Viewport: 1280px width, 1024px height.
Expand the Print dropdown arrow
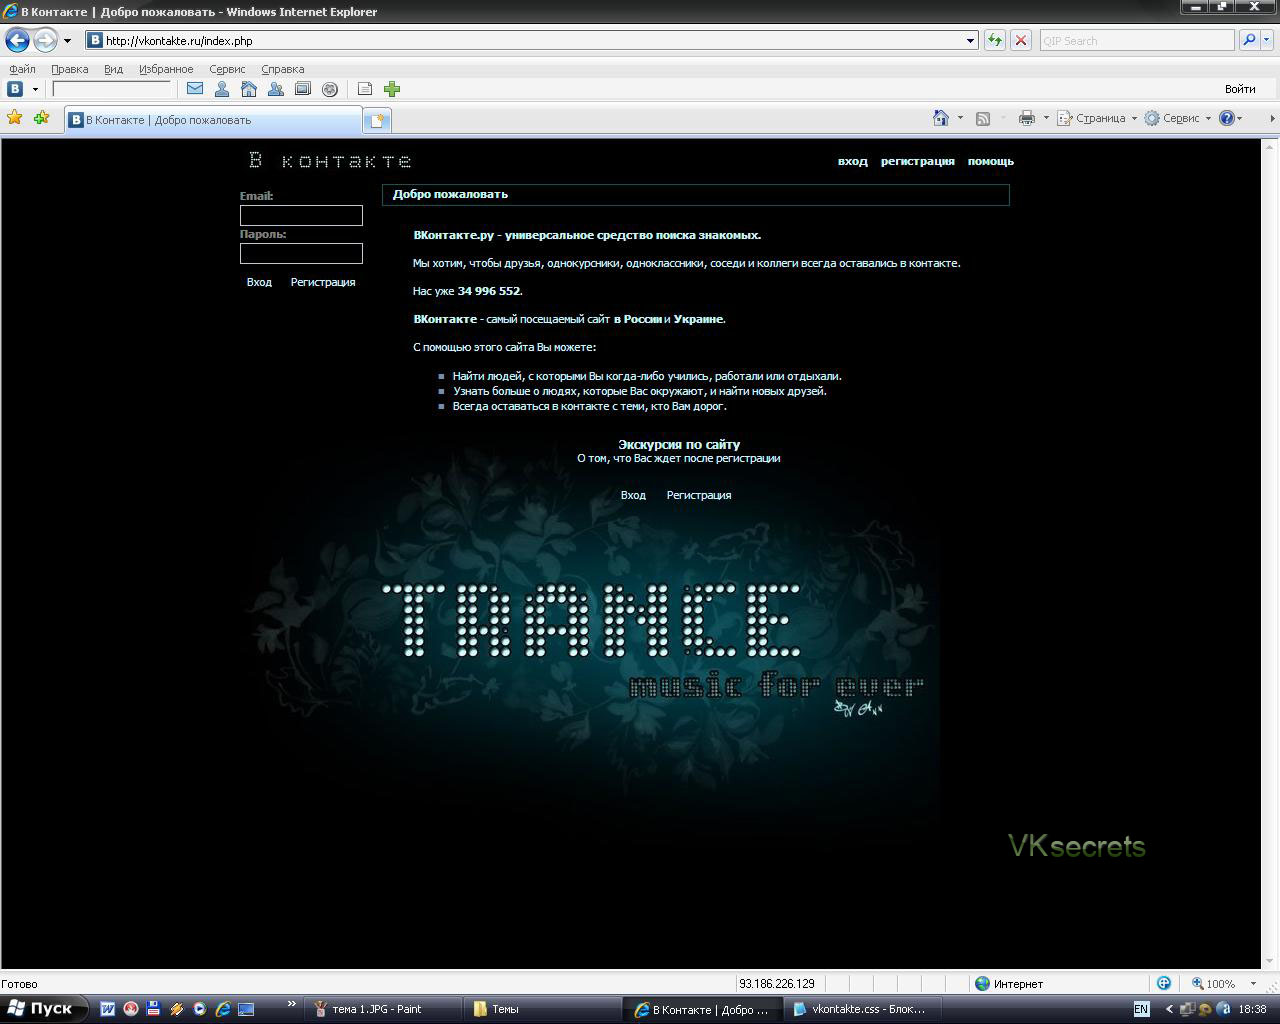(1046, 118)
